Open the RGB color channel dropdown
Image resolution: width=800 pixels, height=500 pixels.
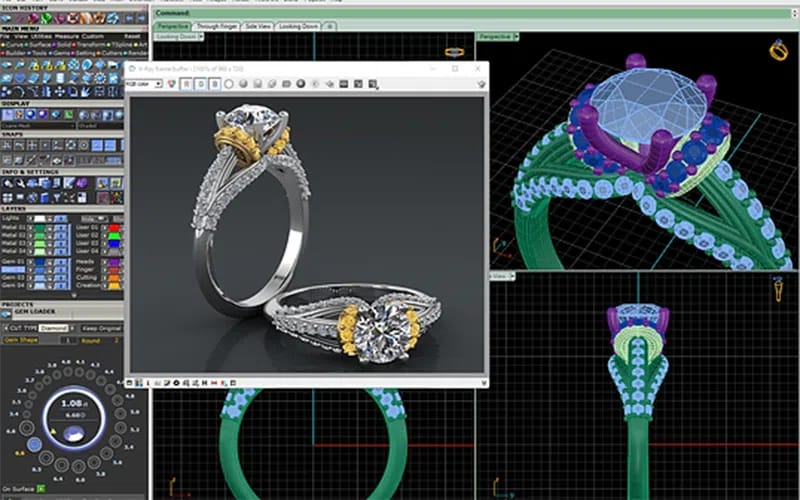point(143,84)
